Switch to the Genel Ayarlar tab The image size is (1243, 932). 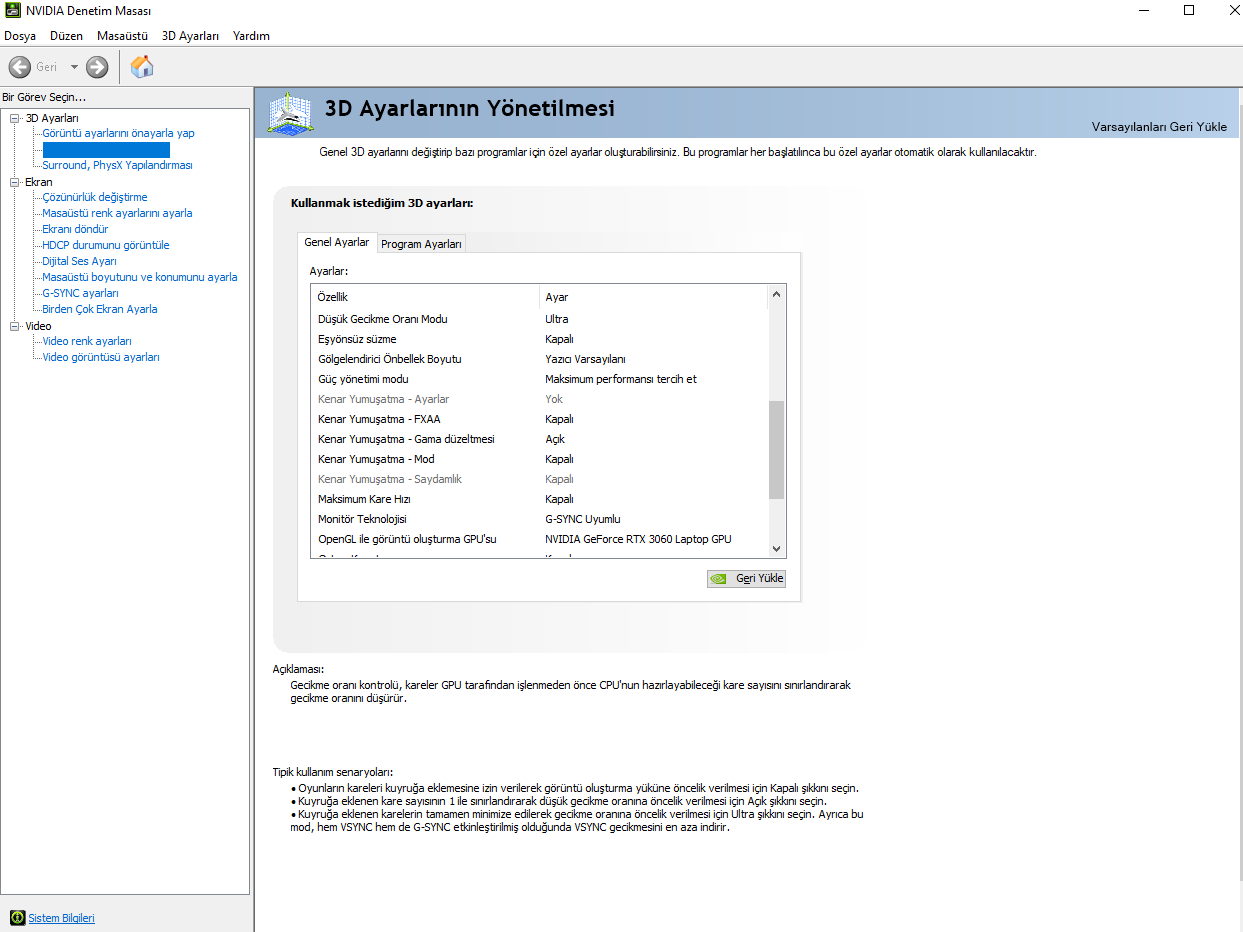(x=337, y=242)
